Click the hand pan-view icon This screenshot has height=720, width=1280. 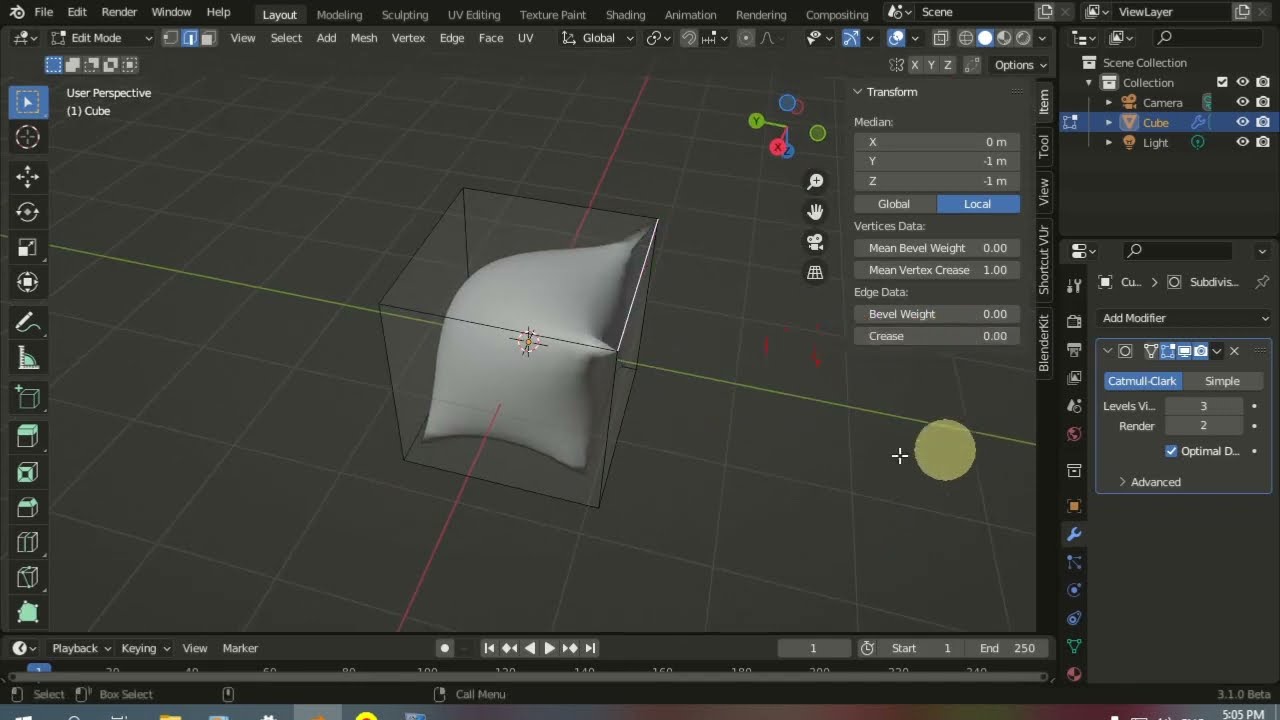click(816, 212)
